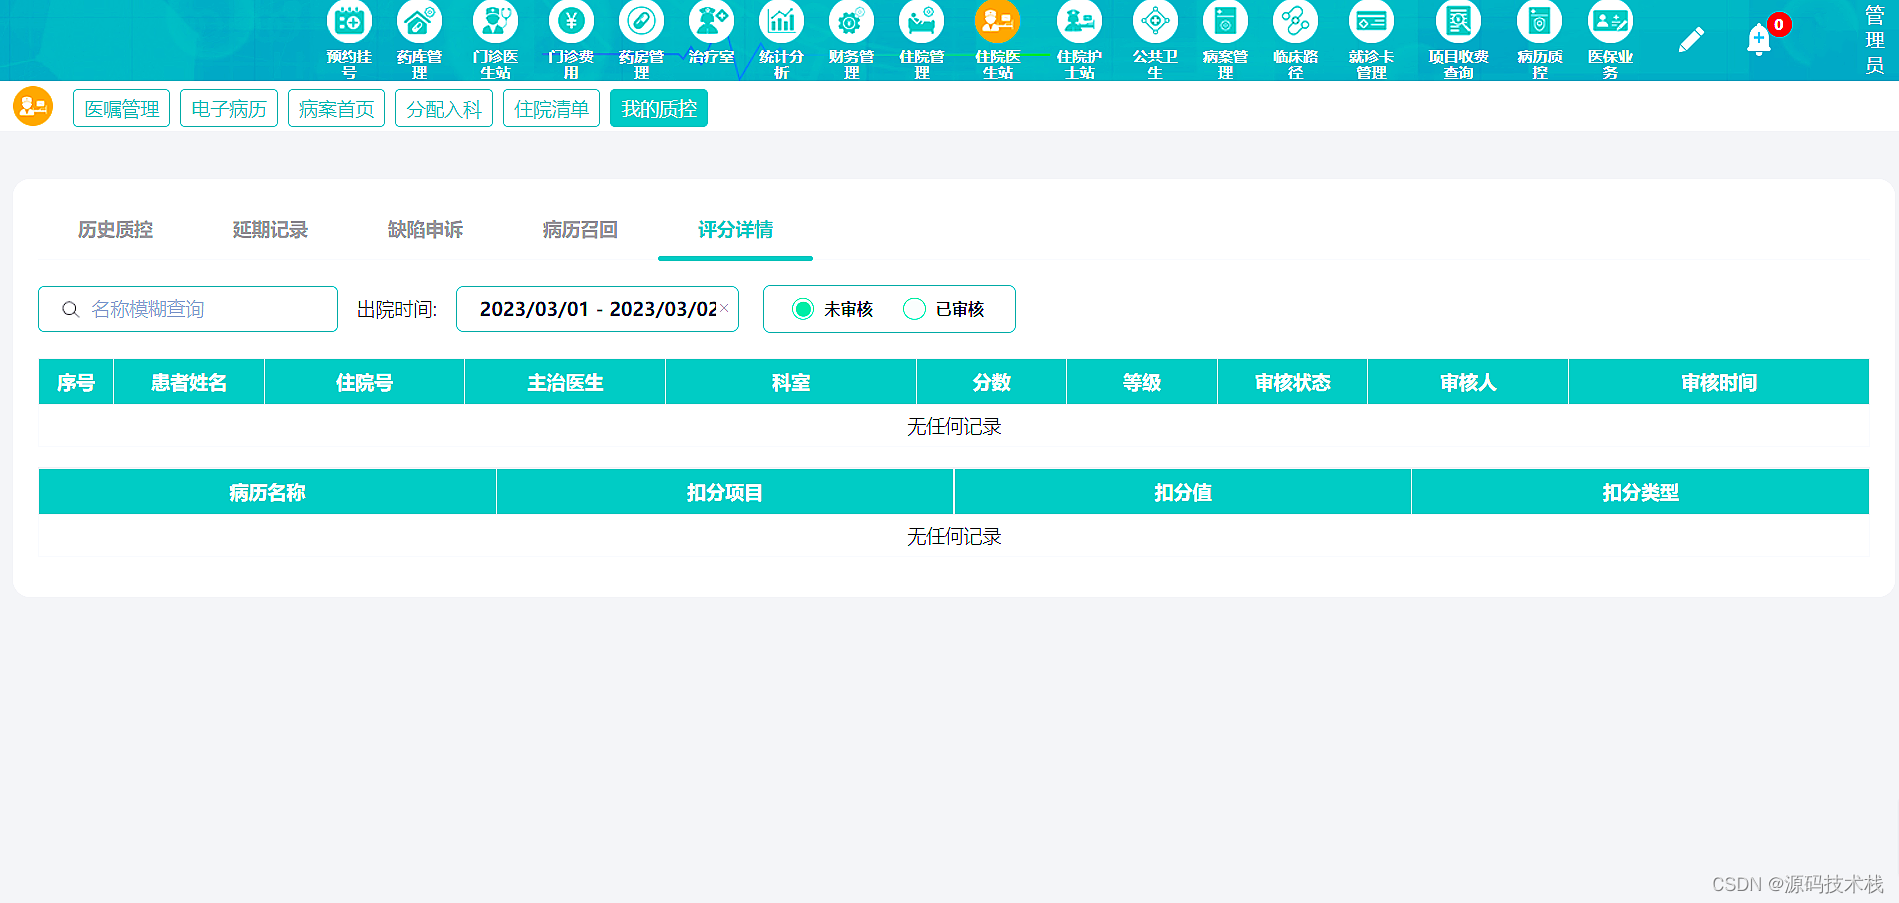The width and height of the screenshot is (1899, 903).
Task: Open the 项目收费查询 module icon
Action: tap(1458, 21)
